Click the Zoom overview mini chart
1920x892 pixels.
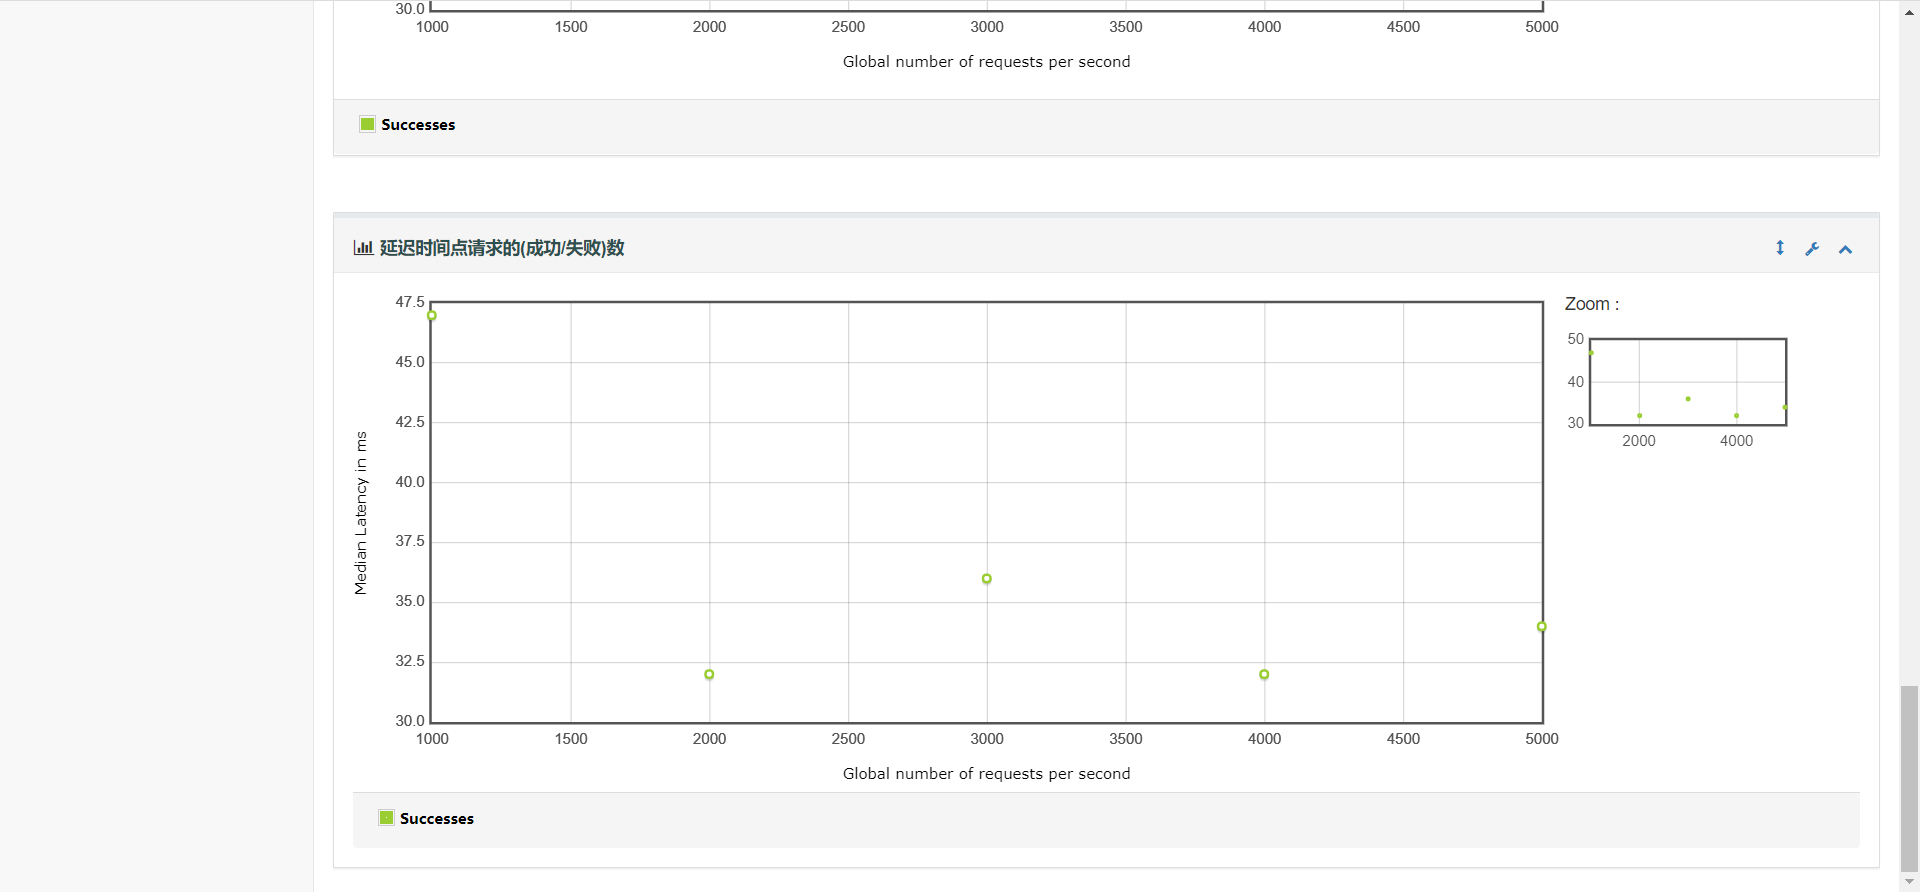1688,382
